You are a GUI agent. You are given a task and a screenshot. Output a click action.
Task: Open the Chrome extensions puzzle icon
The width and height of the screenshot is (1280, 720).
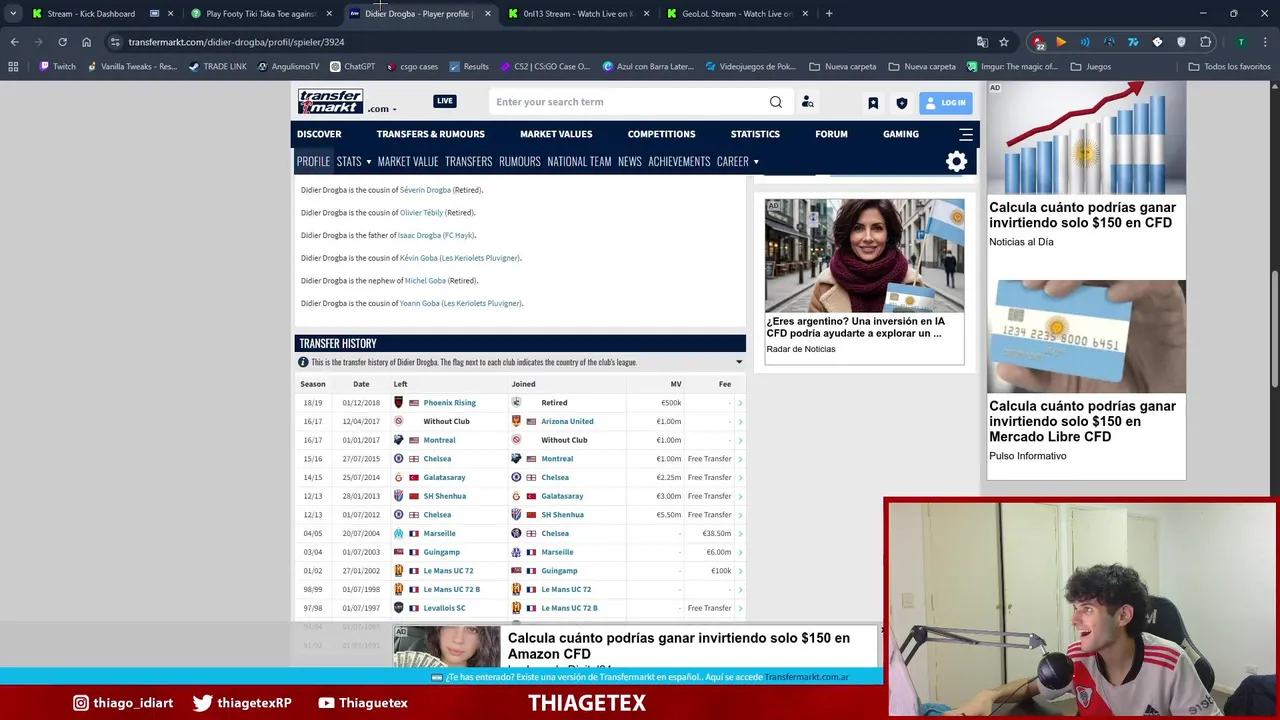click(x=1206, y=42)
